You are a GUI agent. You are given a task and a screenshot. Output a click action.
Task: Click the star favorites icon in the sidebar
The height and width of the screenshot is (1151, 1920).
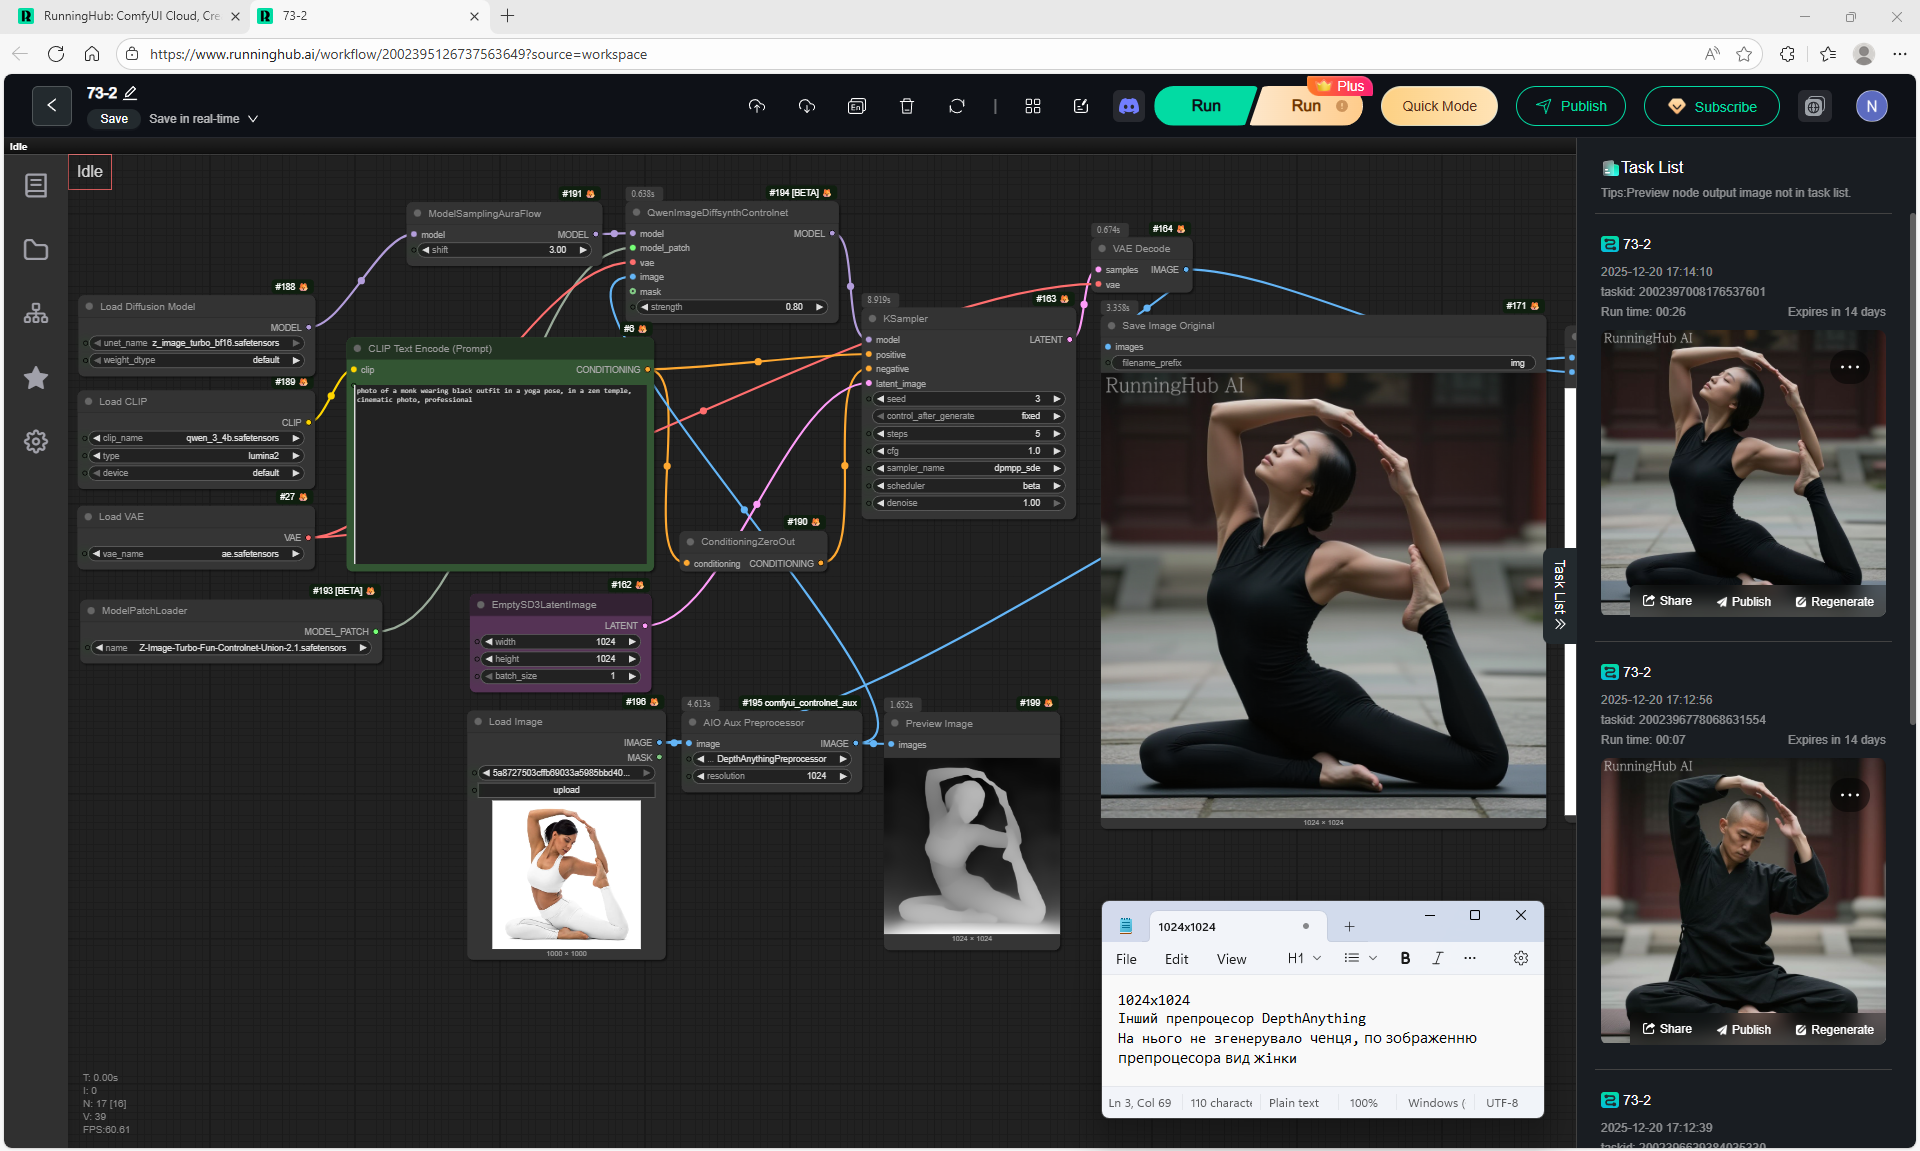click(36, 378)
